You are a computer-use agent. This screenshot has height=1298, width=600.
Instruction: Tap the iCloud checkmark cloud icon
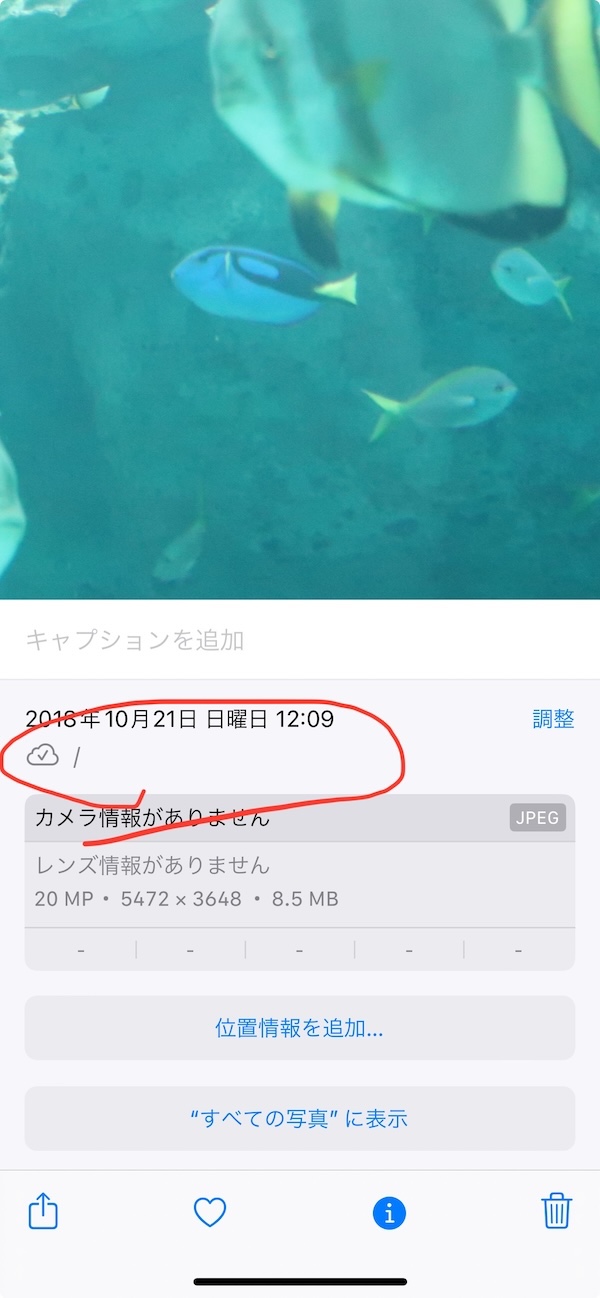tap(43, 757)
